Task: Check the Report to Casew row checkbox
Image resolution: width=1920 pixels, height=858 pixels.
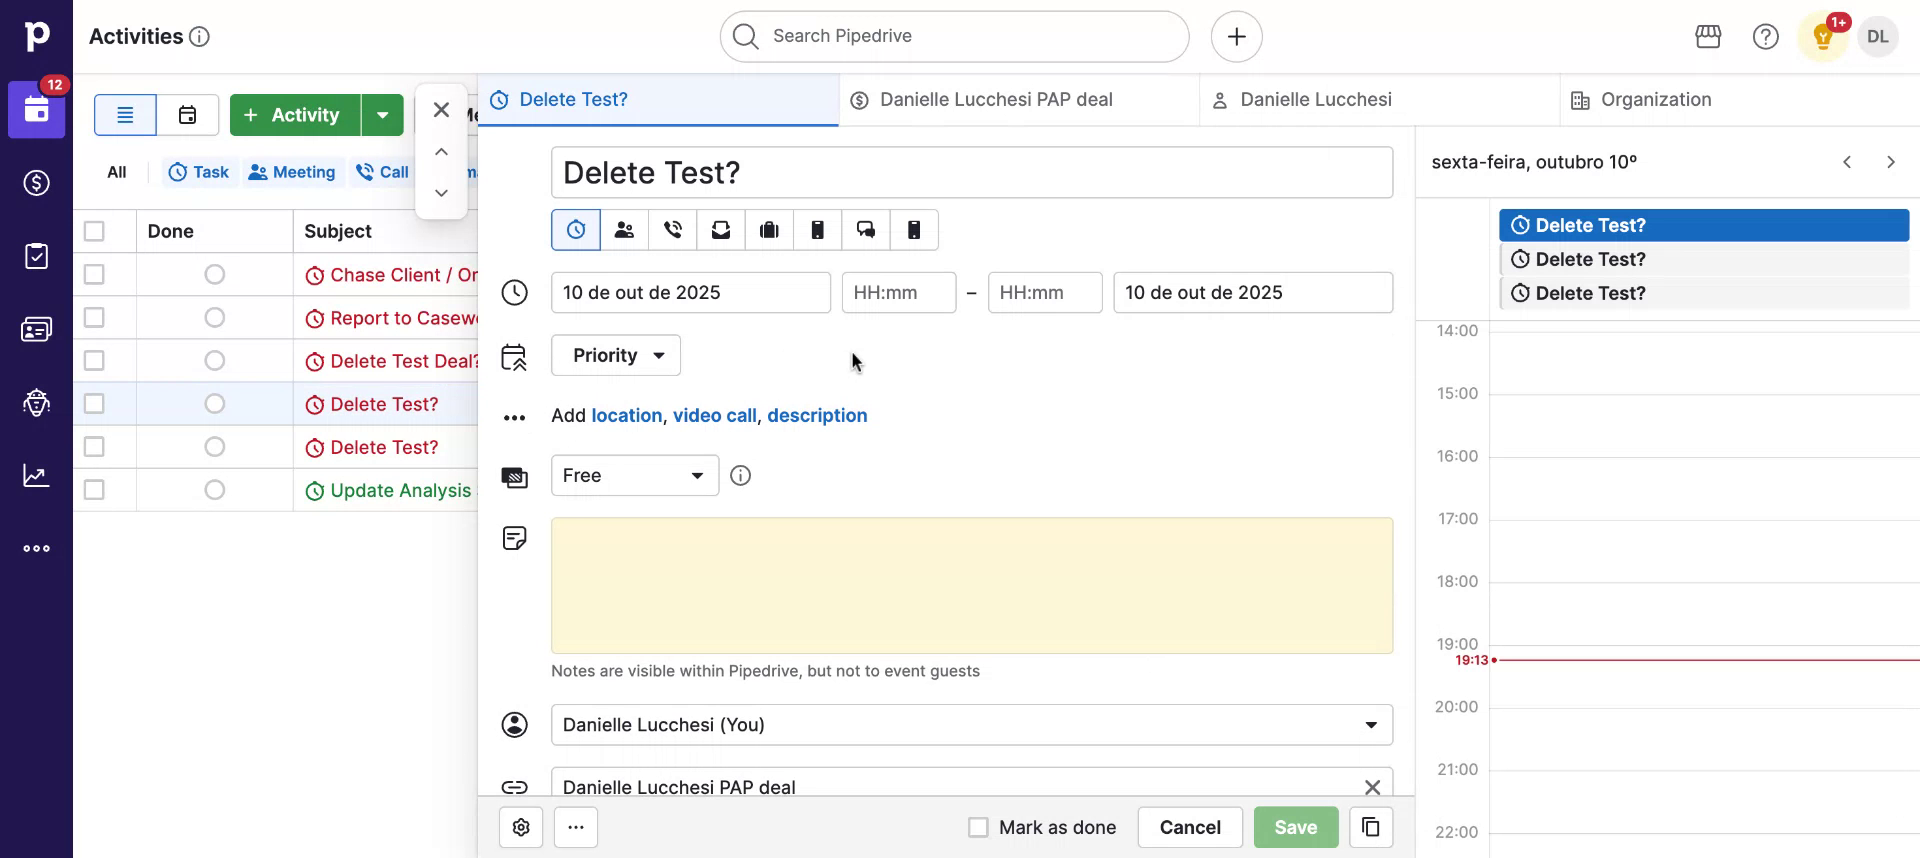Action: (x=94, y=317)
